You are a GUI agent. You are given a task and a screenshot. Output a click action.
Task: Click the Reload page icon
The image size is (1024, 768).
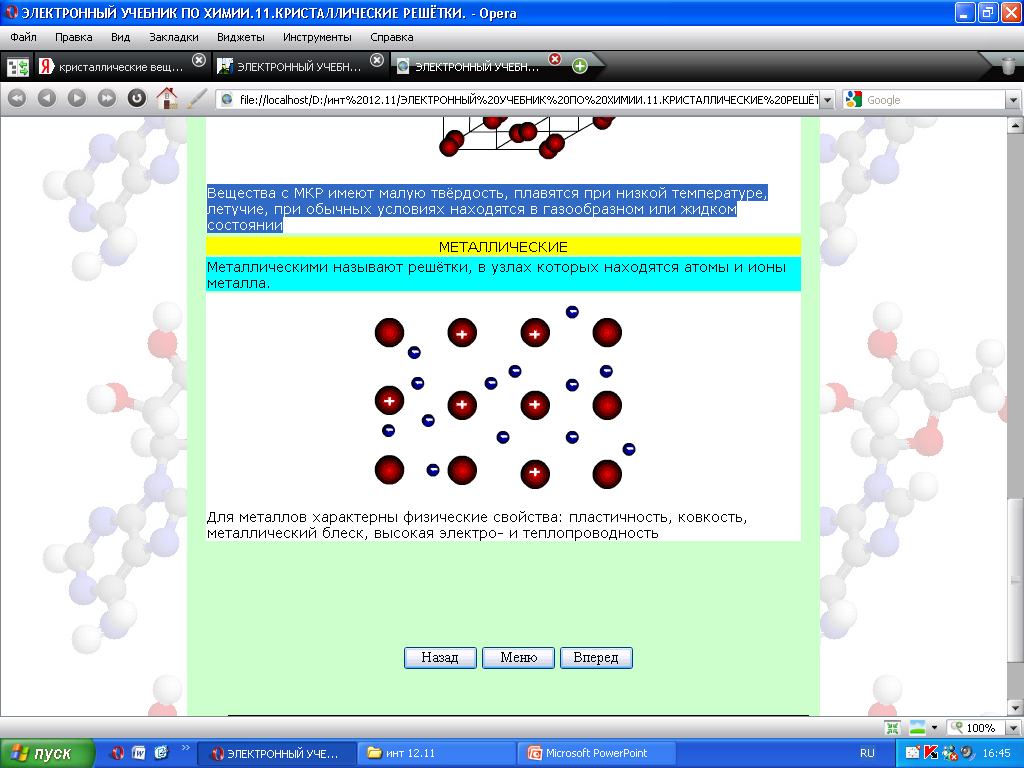tap(136, 98)
